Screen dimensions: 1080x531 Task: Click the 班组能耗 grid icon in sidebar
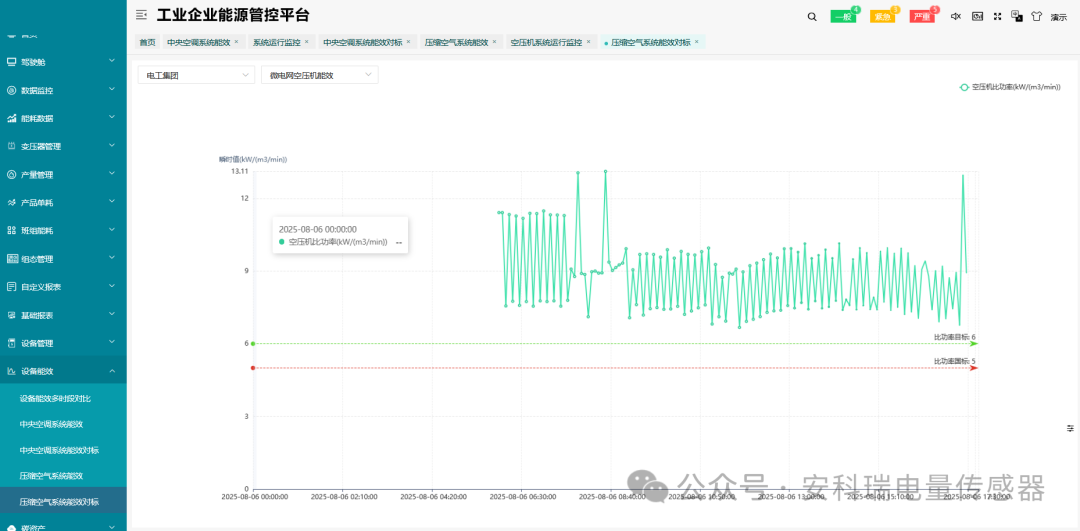click(11, 231)
